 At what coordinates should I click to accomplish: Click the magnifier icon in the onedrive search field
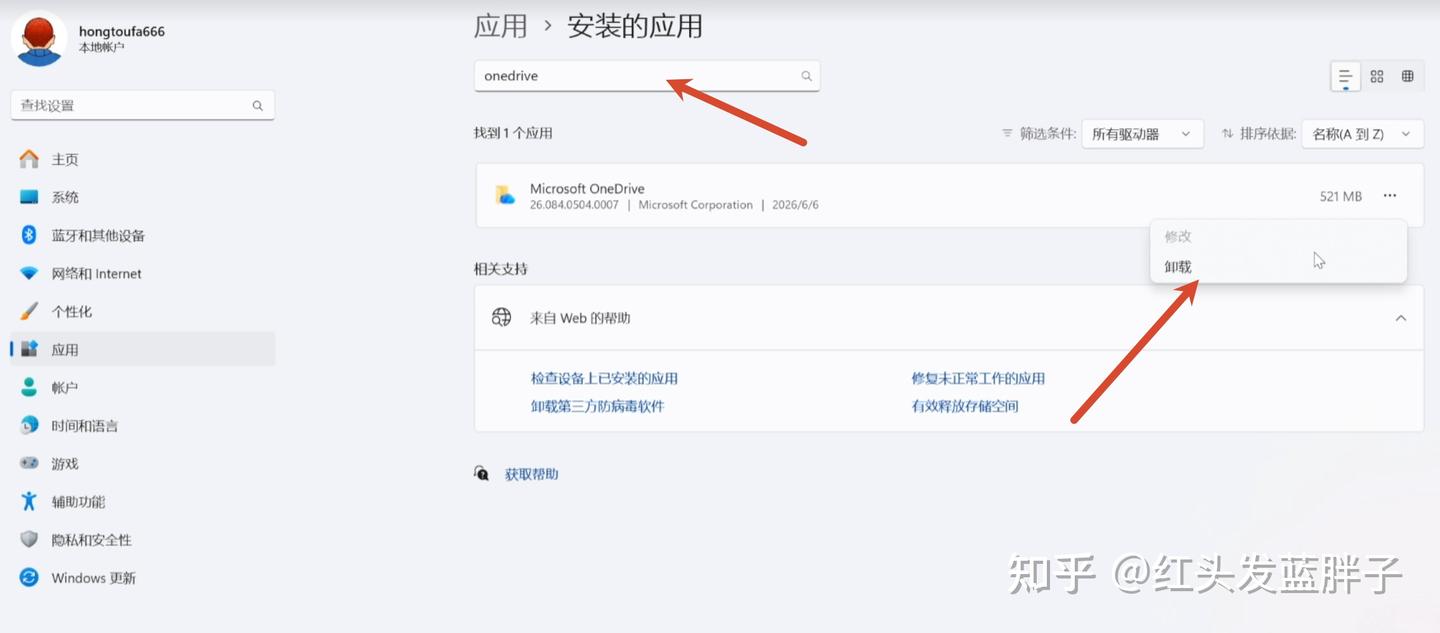[x=806, y=76]
